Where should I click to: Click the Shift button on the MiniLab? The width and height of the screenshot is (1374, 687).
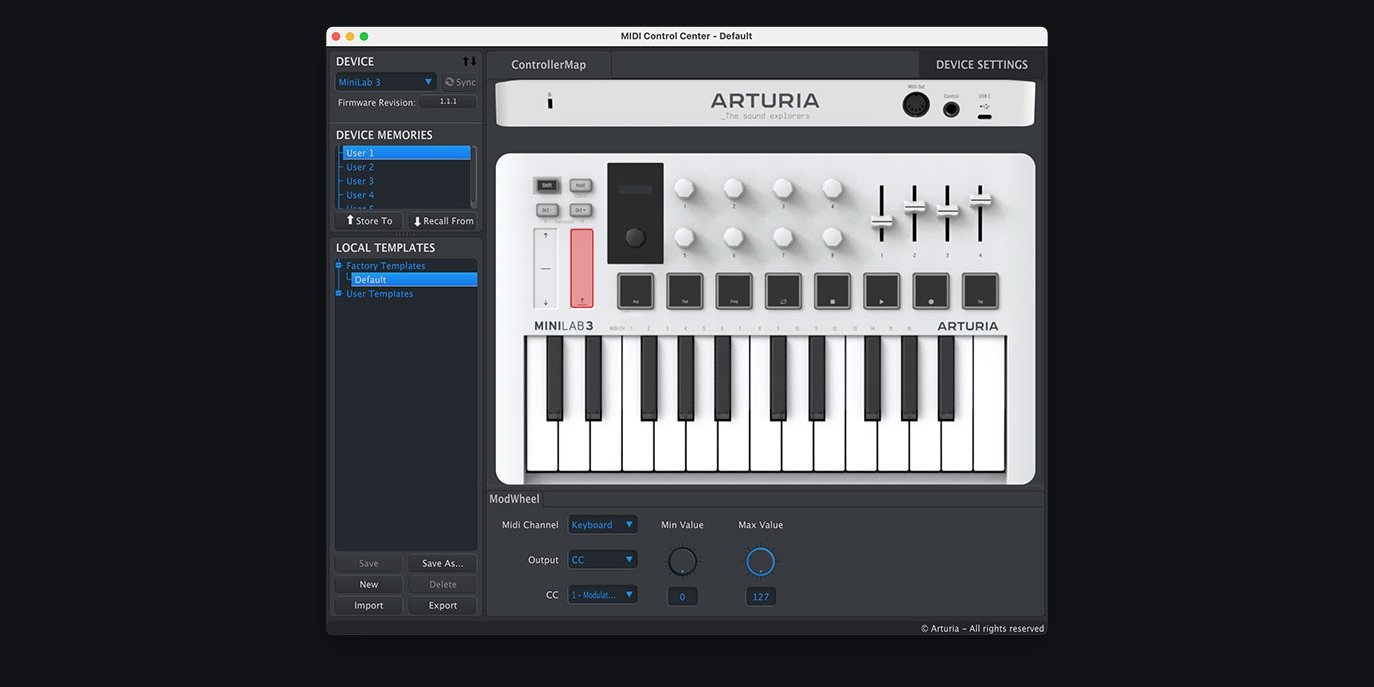pos(547,185)
